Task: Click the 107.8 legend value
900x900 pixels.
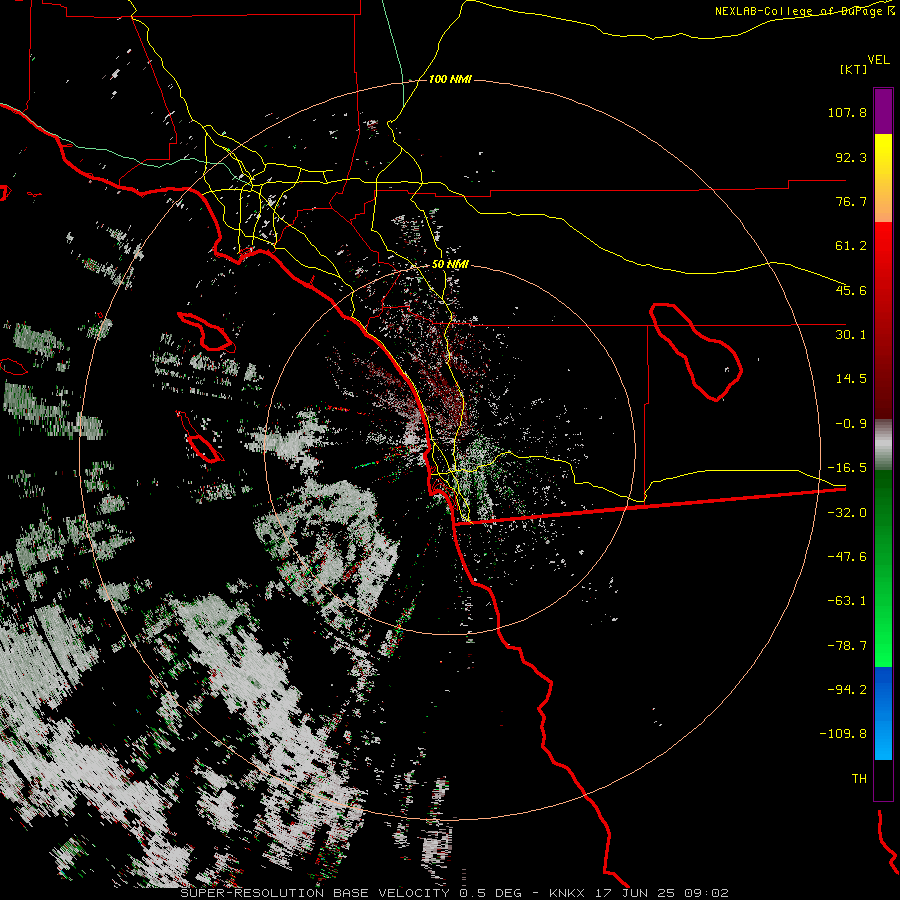Action: coord(847,112)
